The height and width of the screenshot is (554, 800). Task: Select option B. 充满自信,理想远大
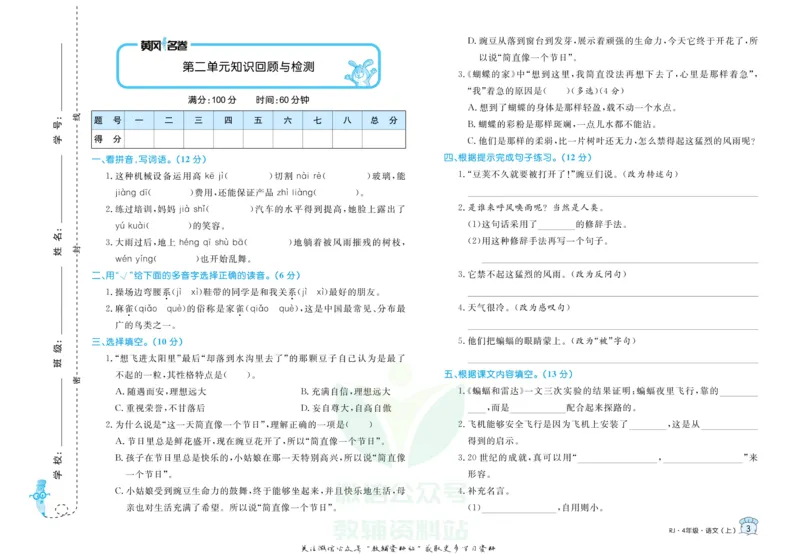point(345,392)
